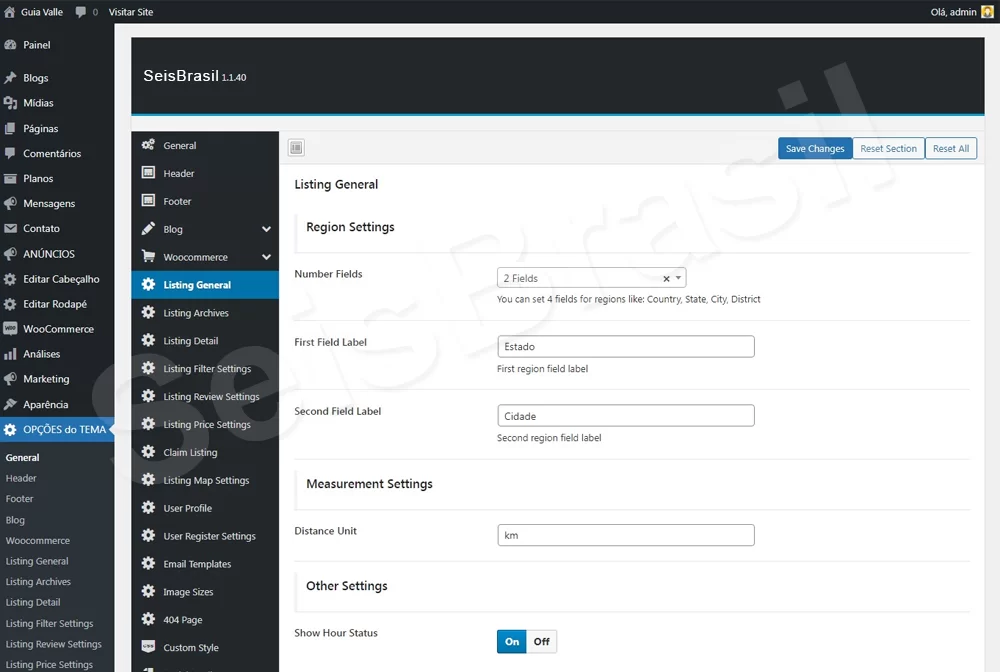Expand the Blog options section
Screen dimensions: 1000x672
tap(266, 229)
